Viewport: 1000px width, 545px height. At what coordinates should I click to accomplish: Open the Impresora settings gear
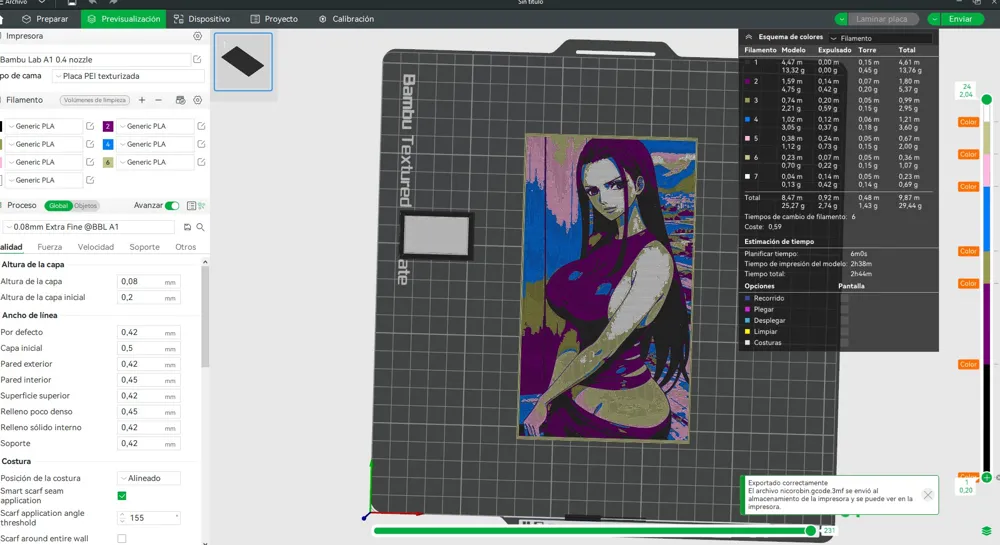tap(198, 36)
